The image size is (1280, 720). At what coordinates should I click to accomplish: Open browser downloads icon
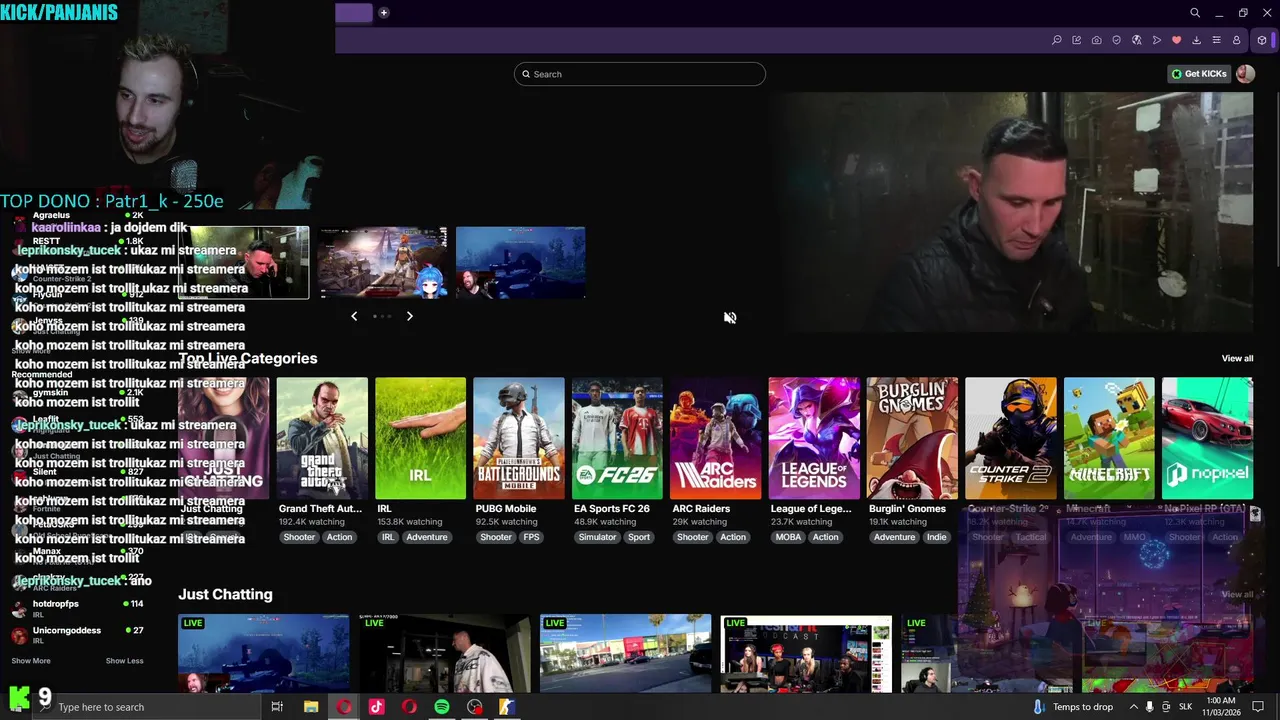(1197, 40)
